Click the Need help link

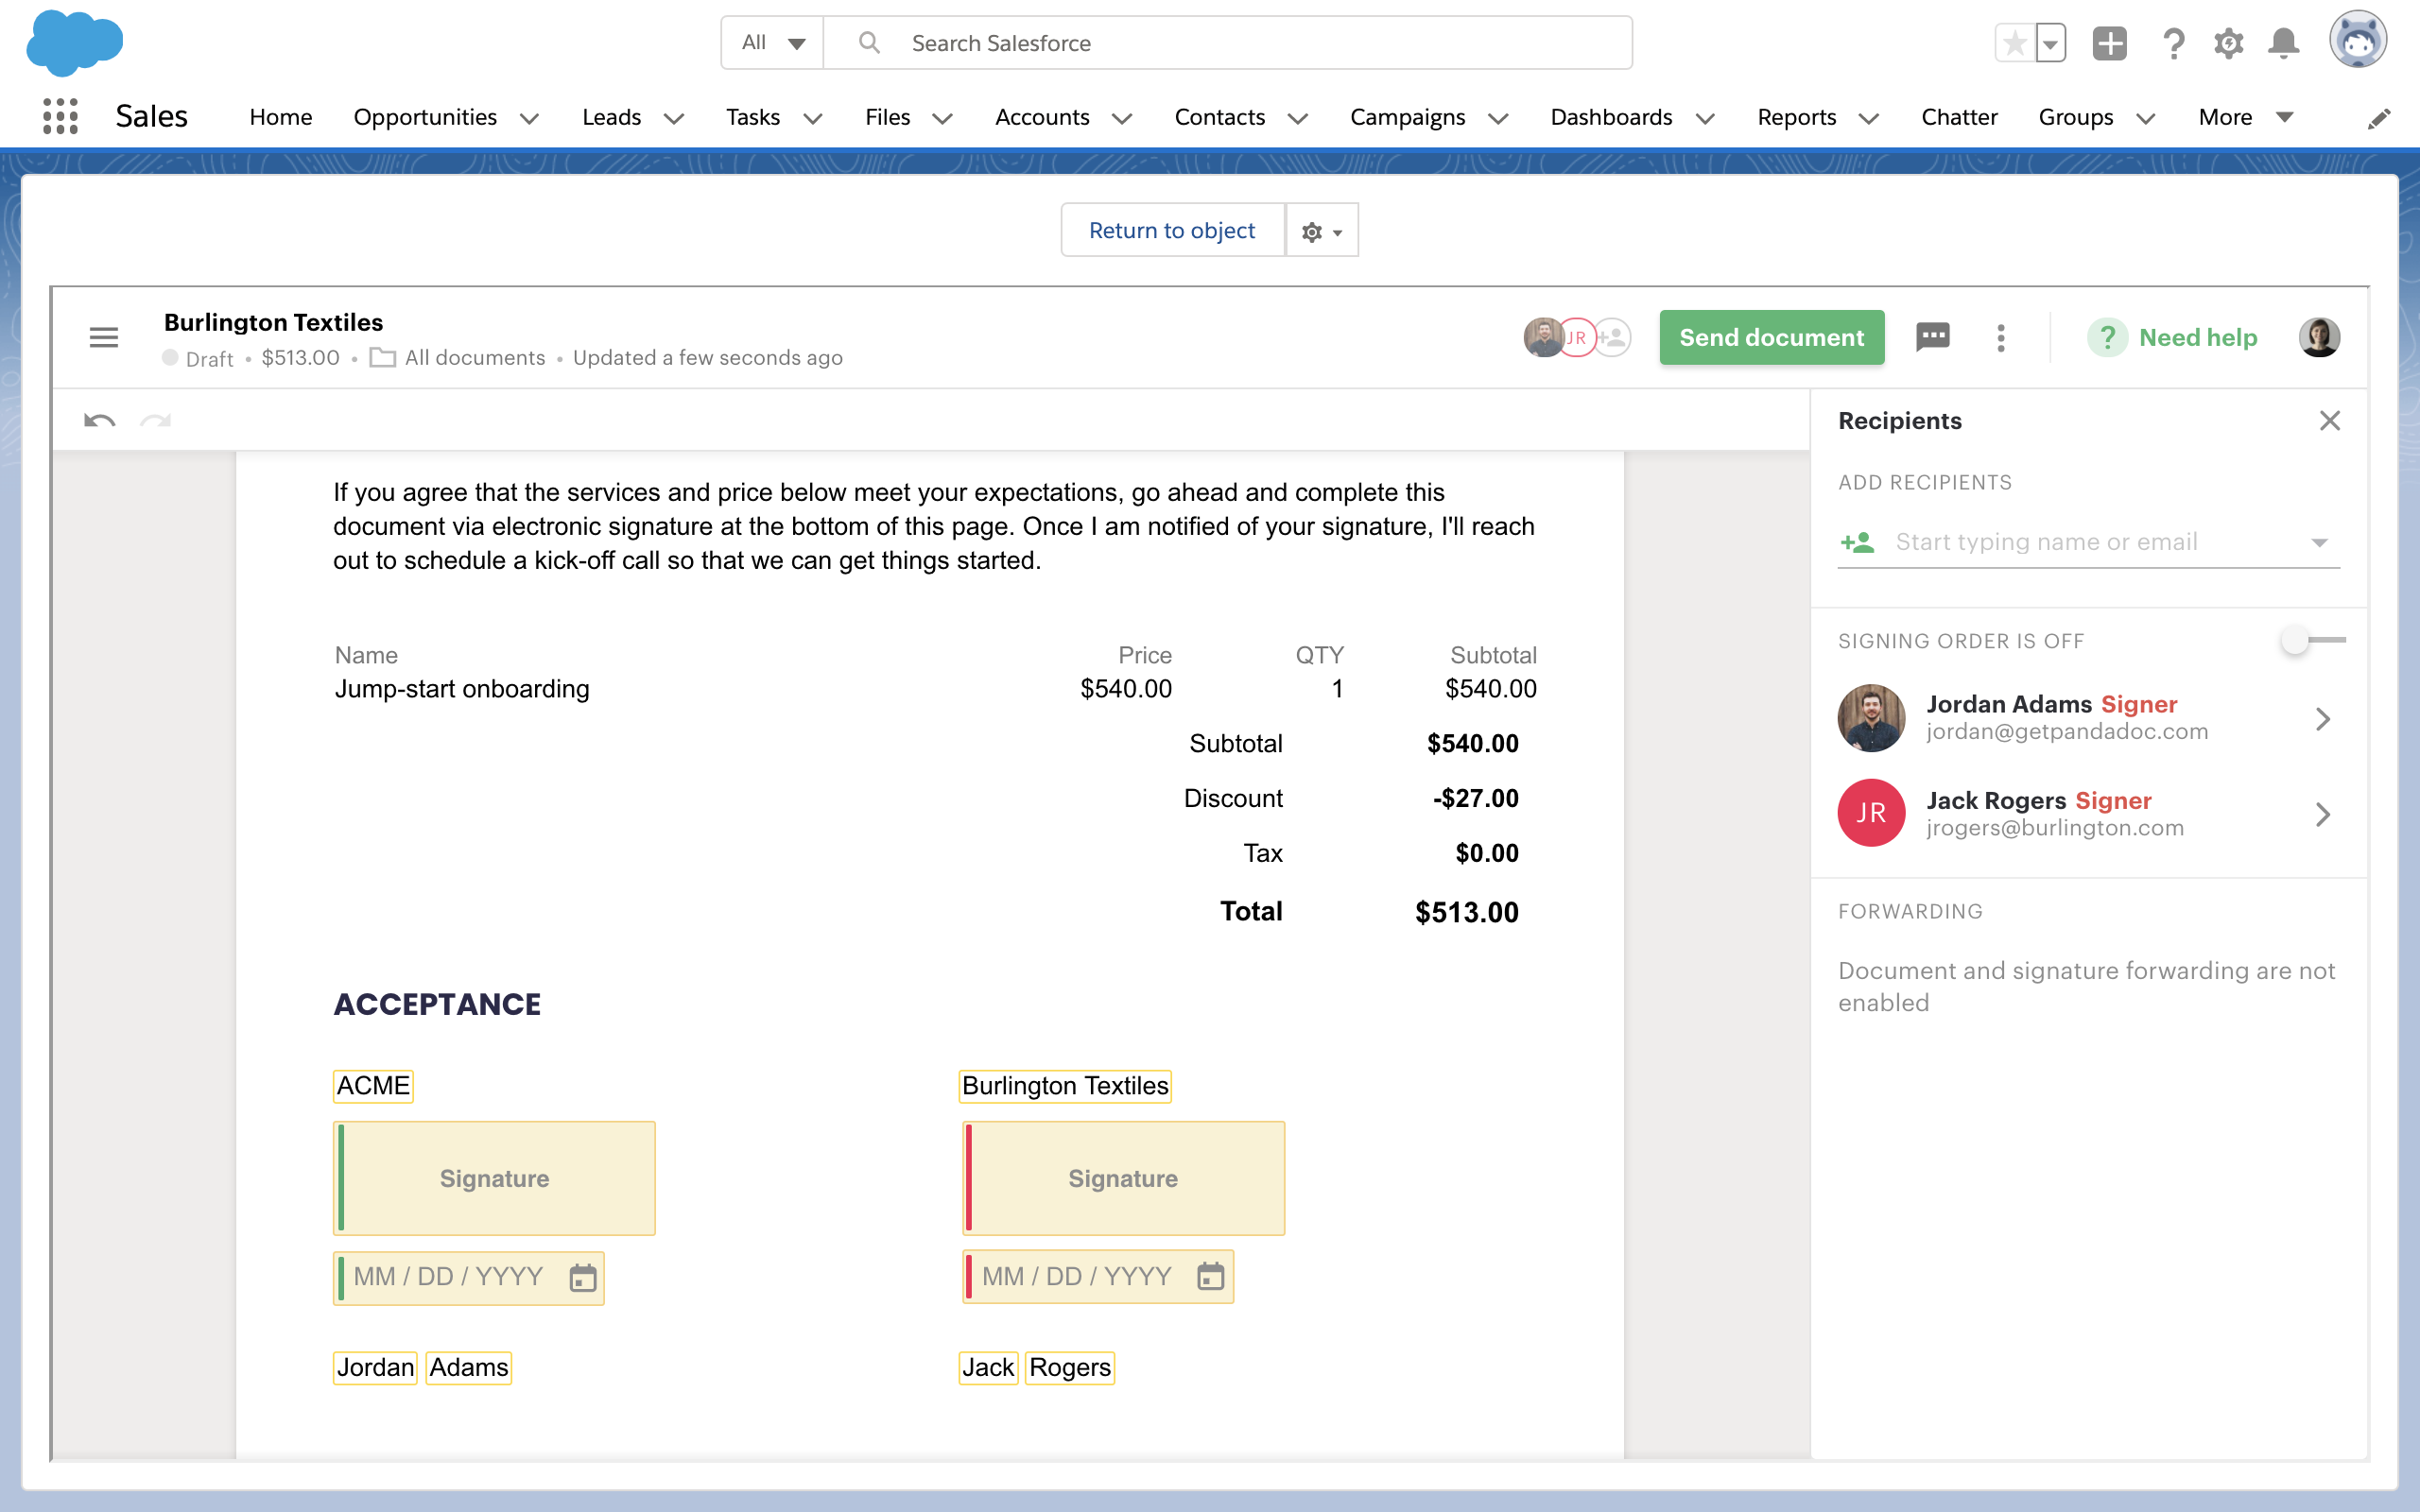2198,337
